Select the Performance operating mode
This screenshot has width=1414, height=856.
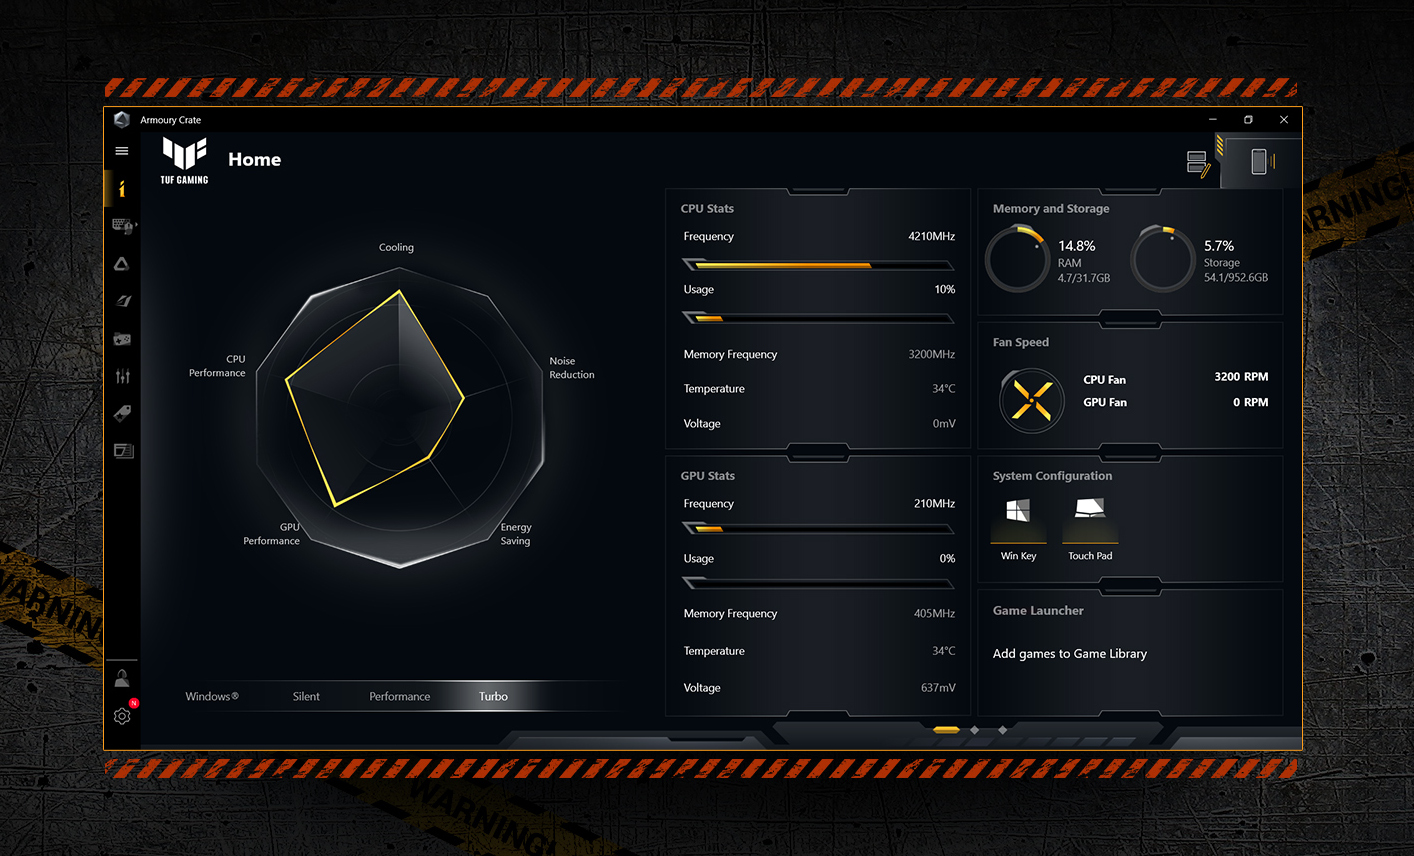[400, 696]
